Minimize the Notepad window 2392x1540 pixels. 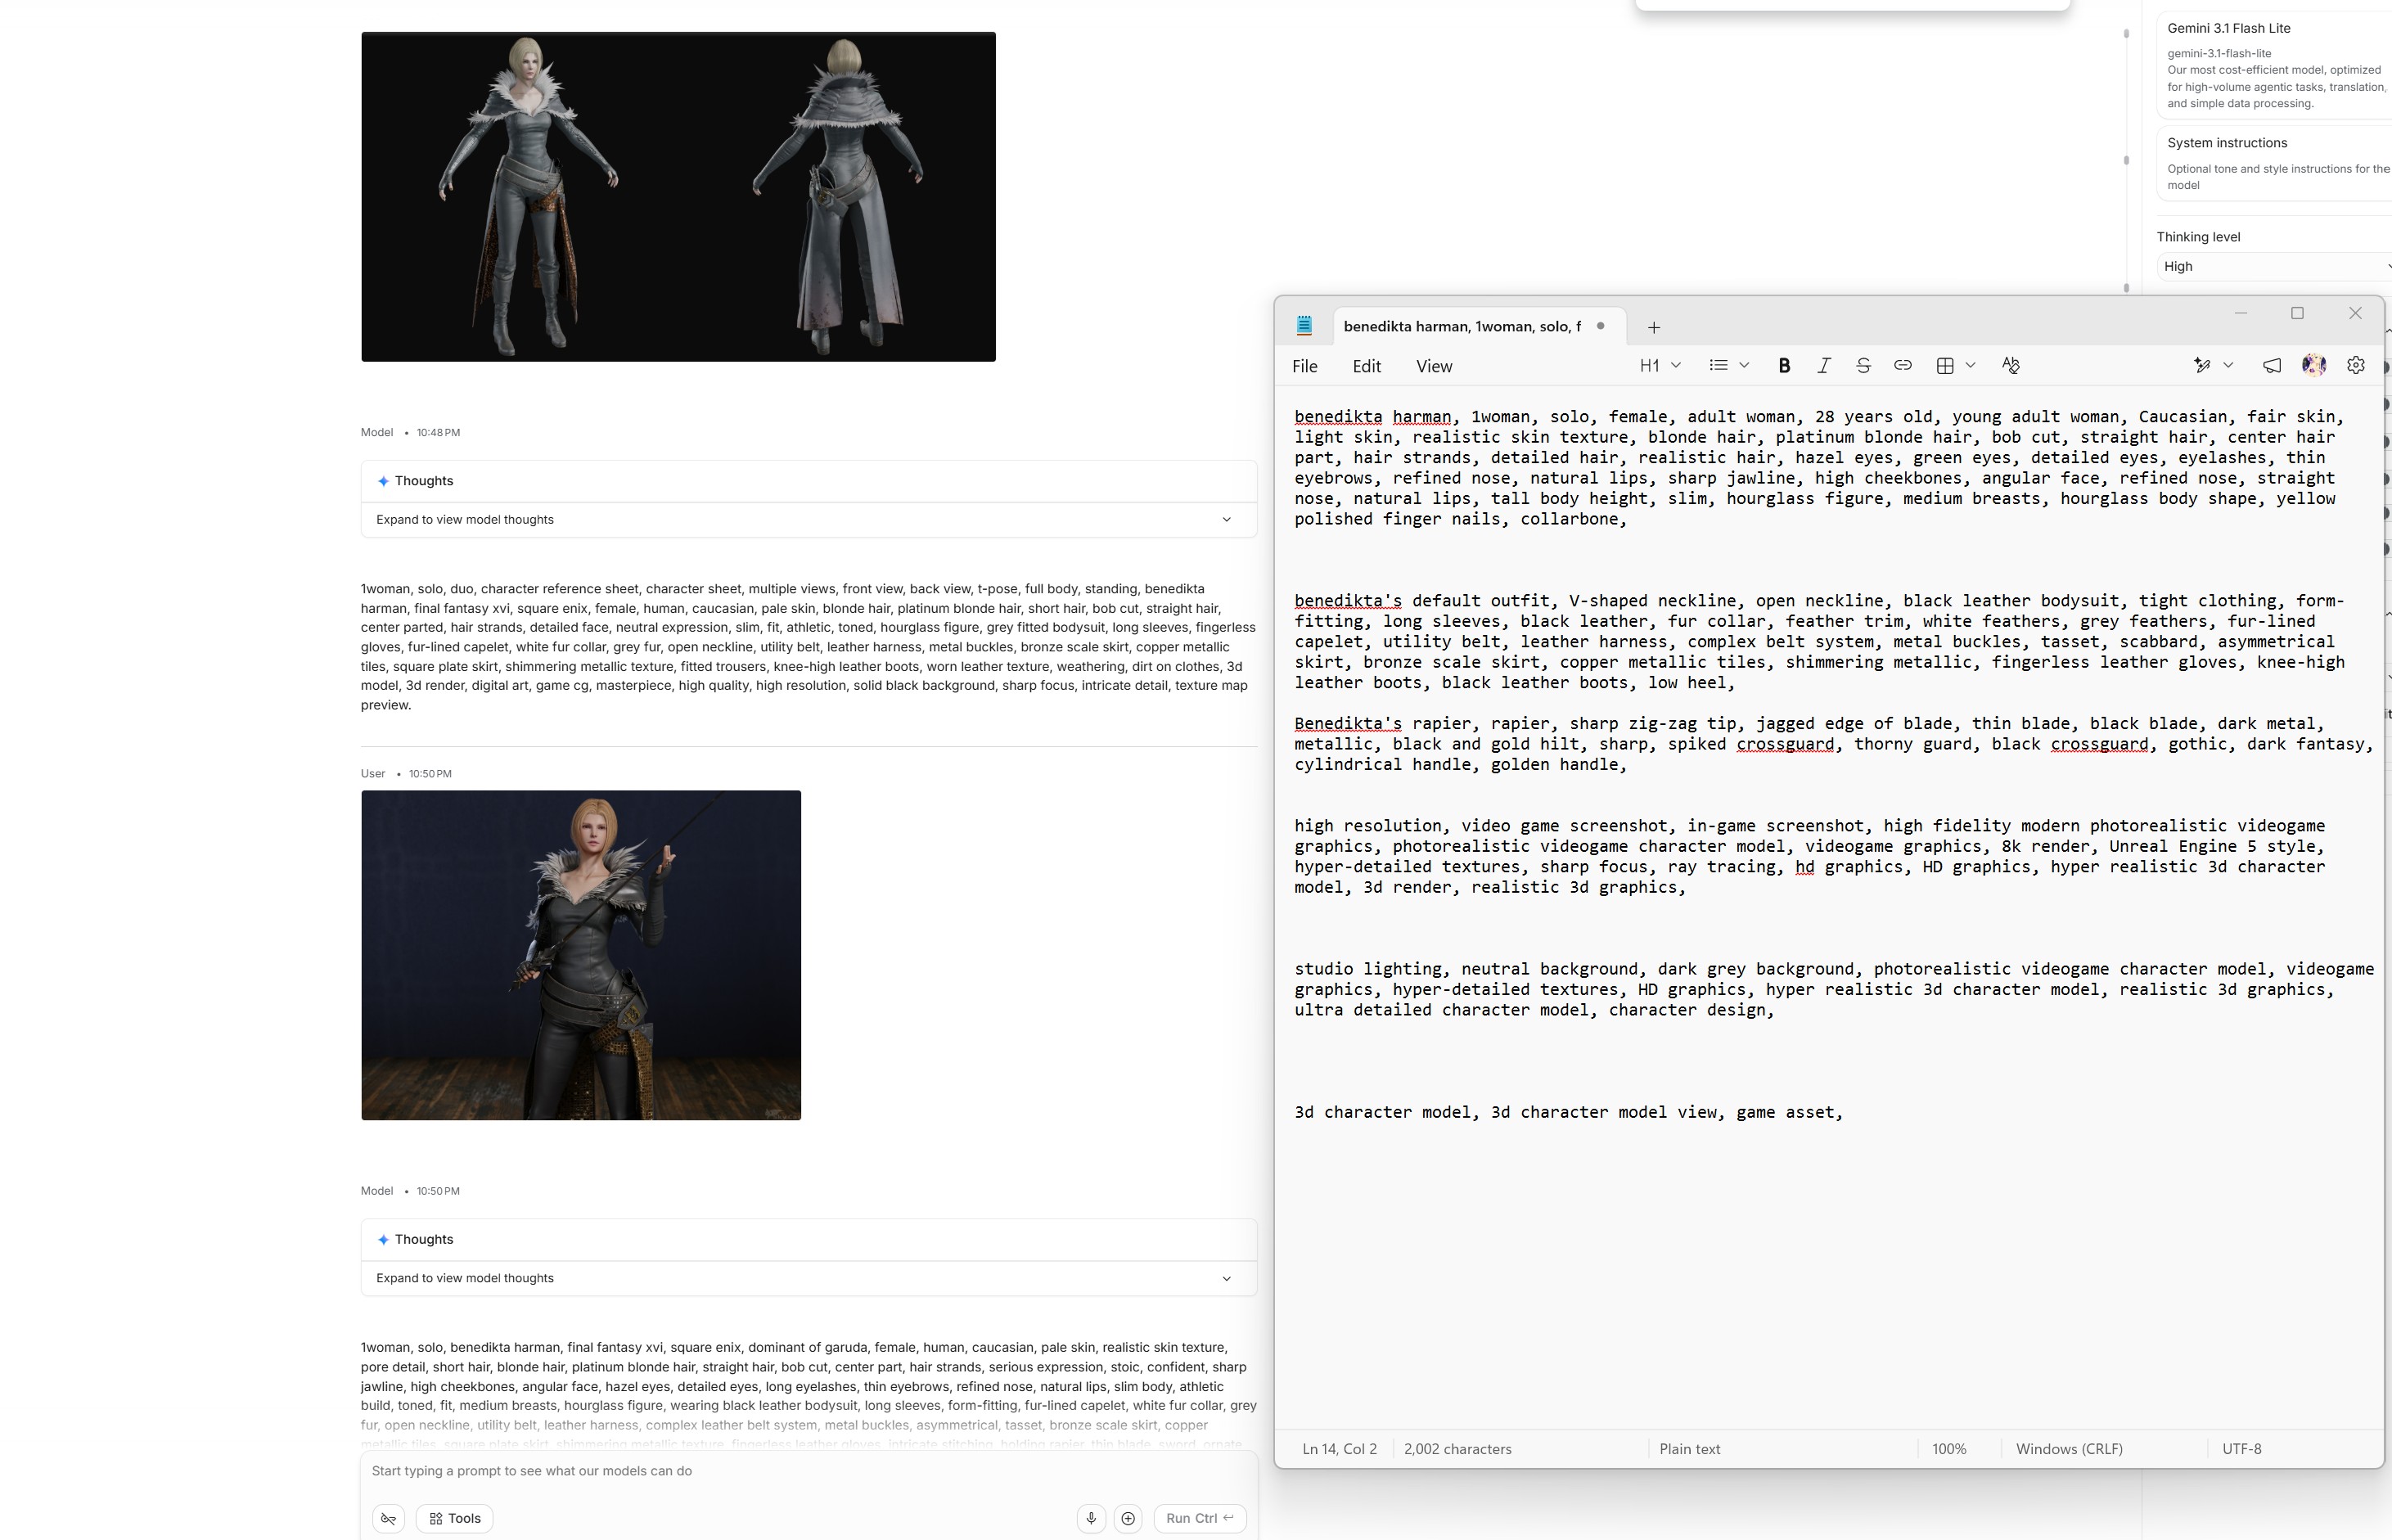coord(2241,313)
